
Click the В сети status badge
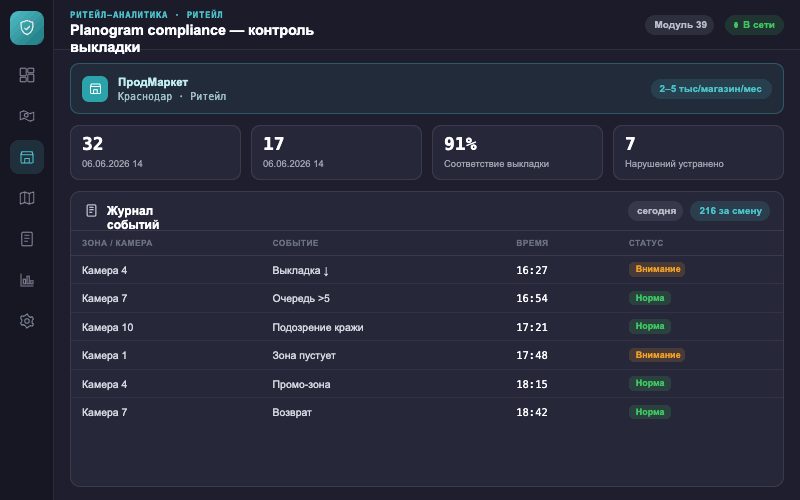[x=754, y=24]
